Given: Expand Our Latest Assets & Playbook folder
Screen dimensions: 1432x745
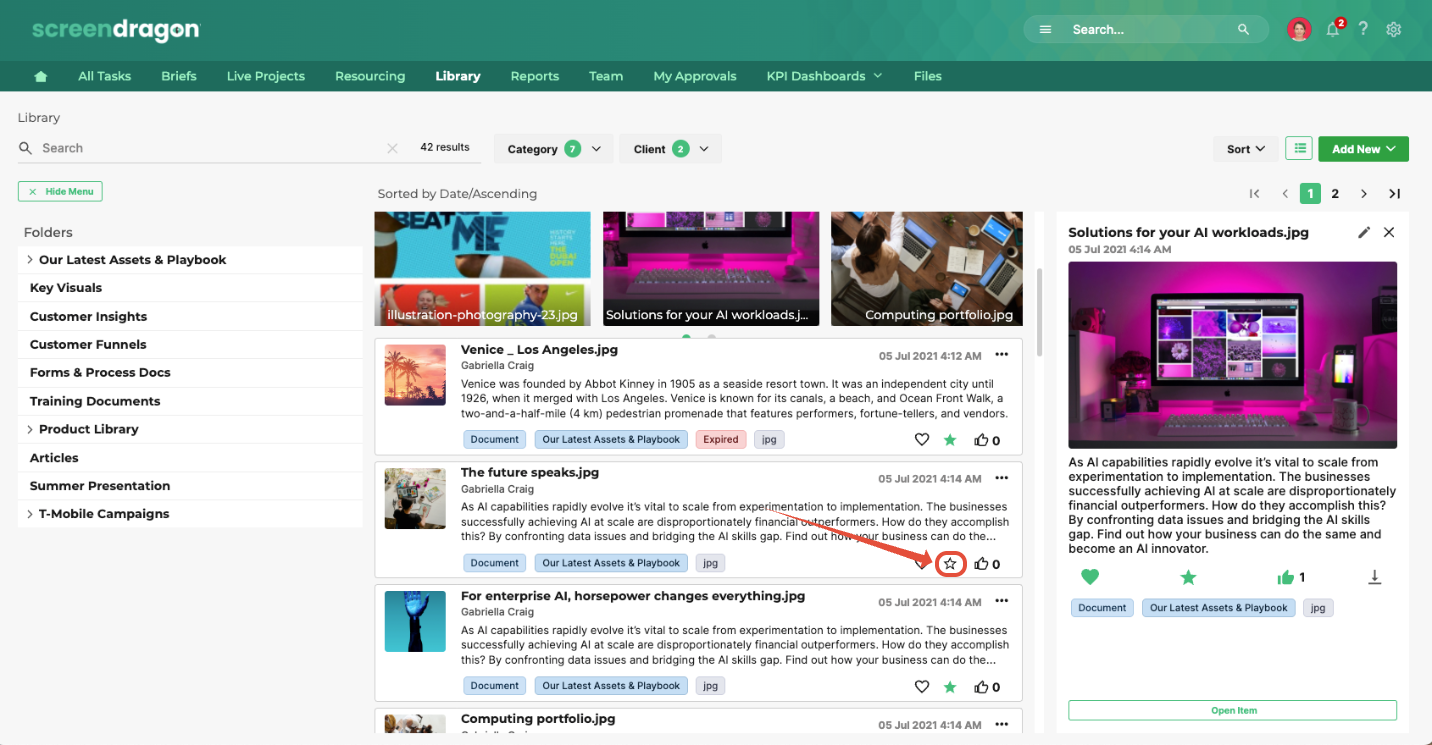Looking at the screenshot, I should point(30,260).
